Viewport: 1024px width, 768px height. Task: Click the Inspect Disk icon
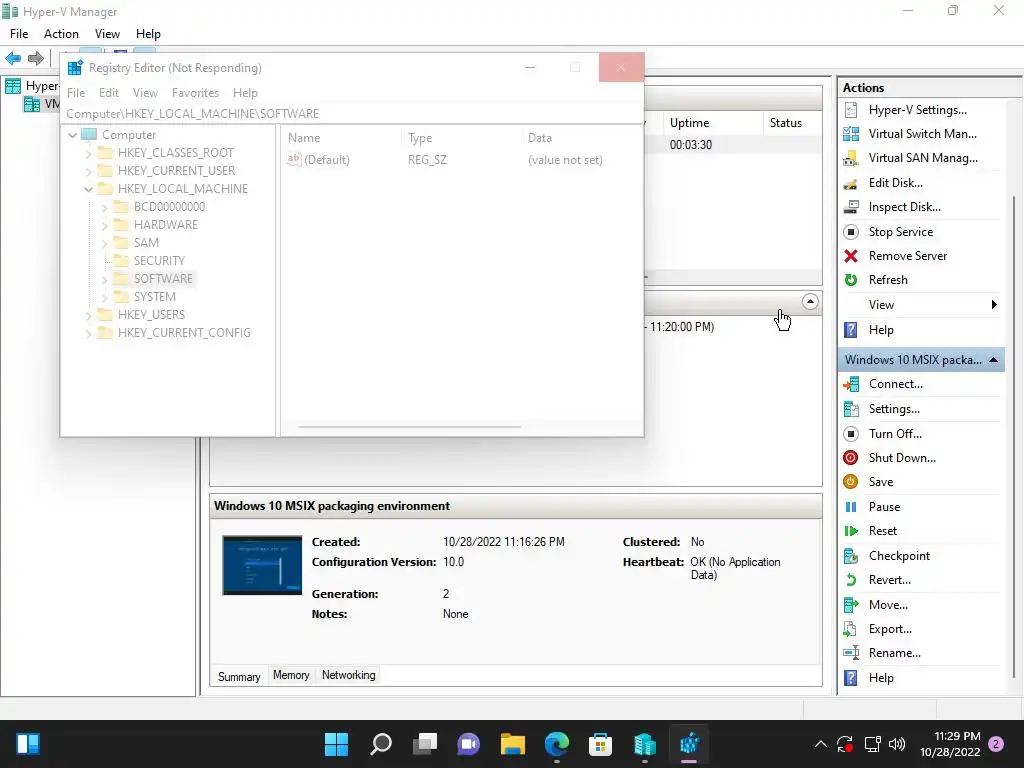(851, 207)
